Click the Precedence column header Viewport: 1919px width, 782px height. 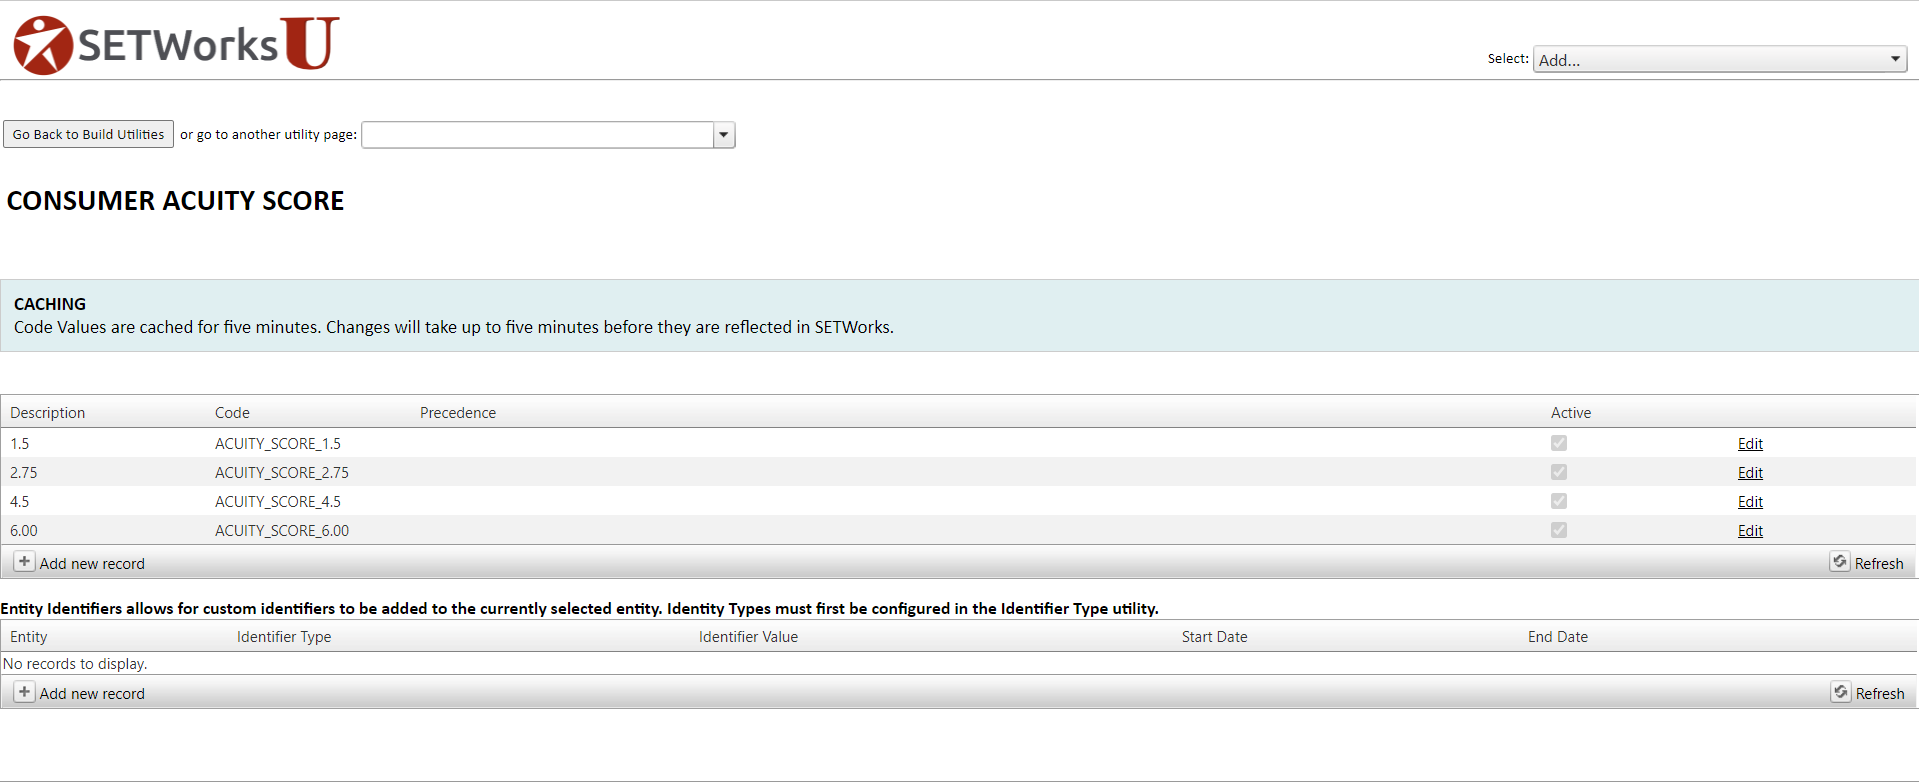pyautogui.click(x=458, y=413)
